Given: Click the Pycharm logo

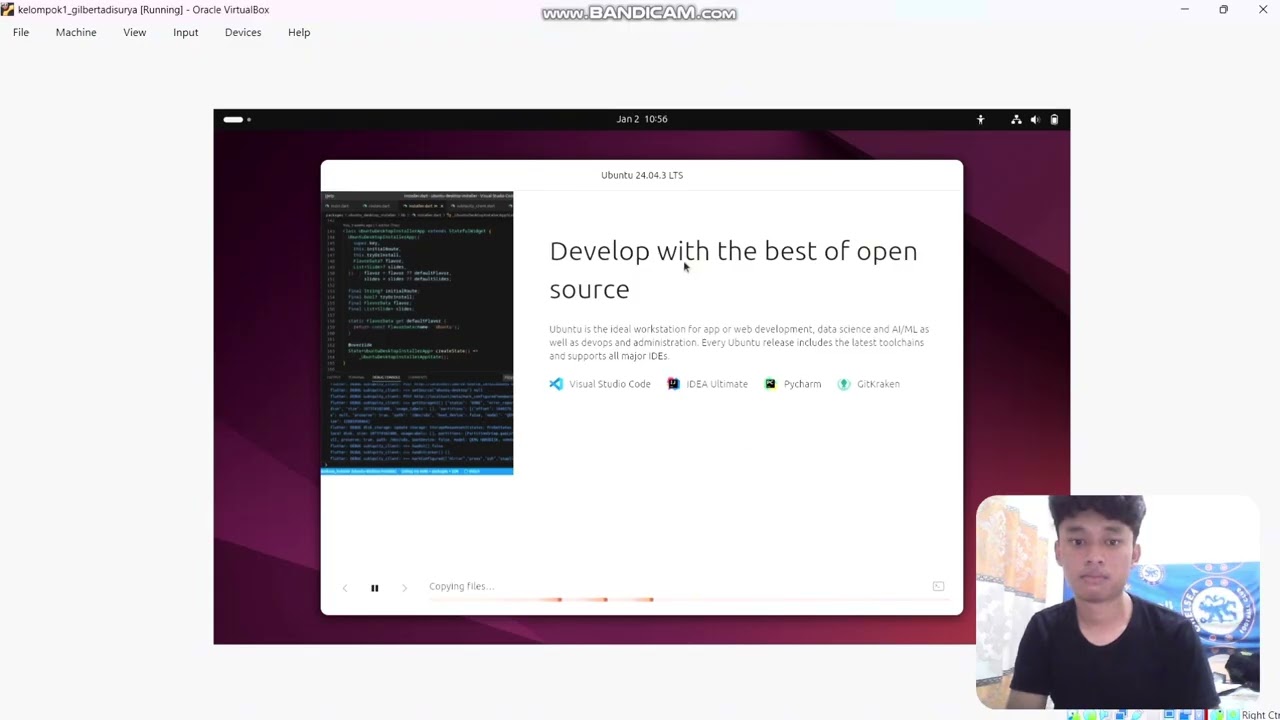Looking at the screenshot, I should point(770,384).
